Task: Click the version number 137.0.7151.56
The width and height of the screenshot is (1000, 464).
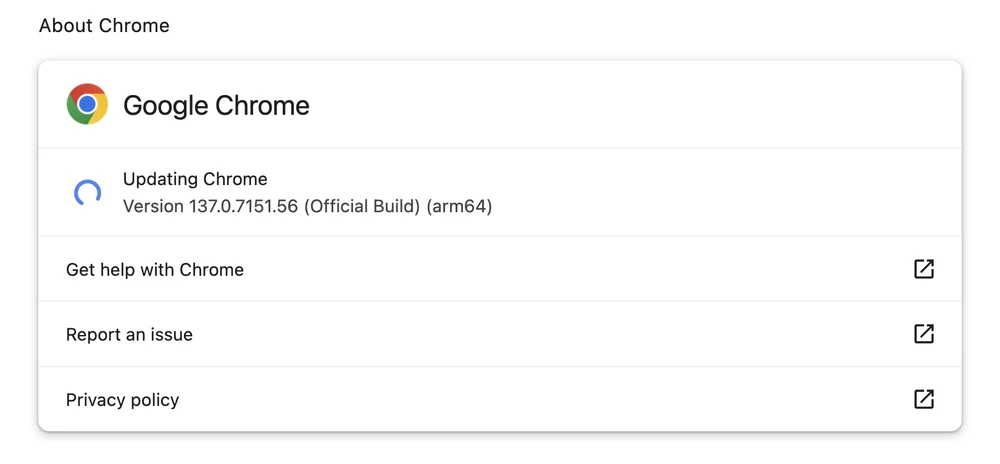Action: click(x=243, y=207)
